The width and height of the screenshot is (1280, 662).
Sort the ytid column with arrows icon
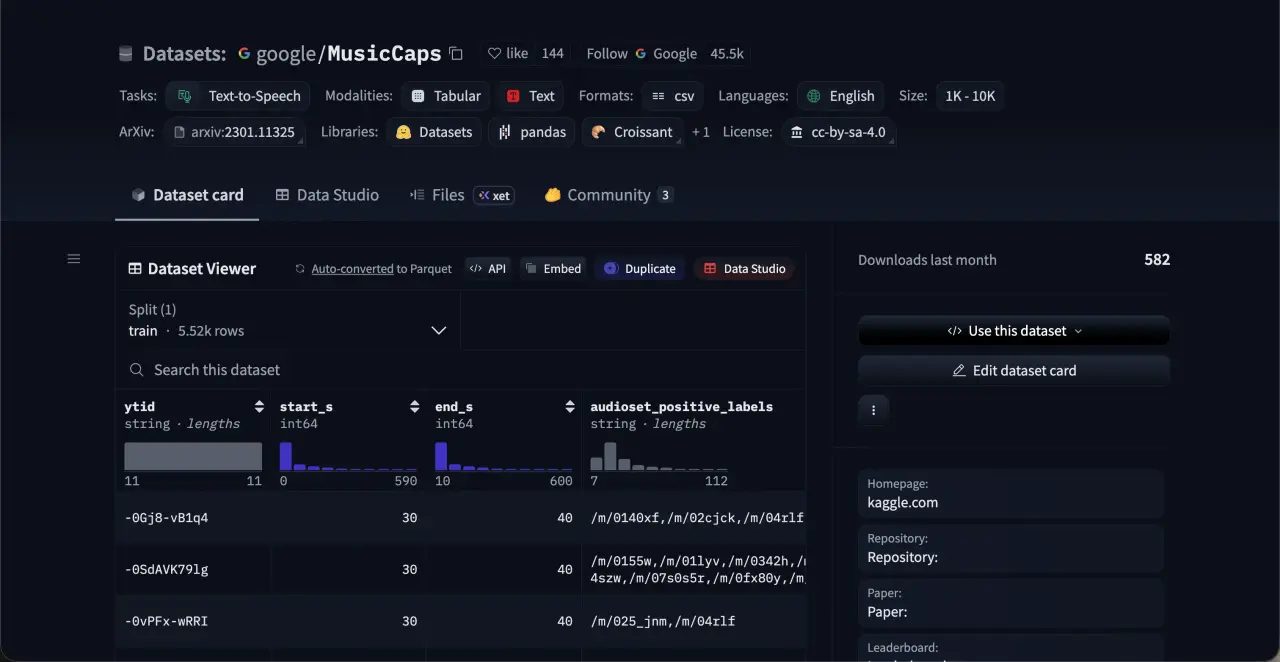(x=259, y=407)
